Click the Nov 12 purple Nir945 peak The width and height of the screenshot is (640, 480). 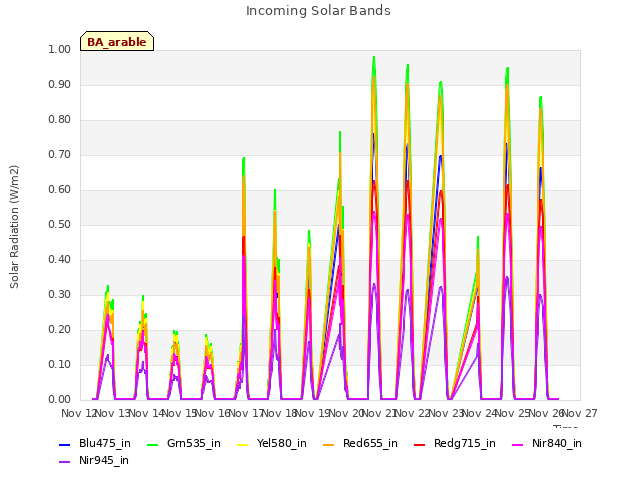pyautogui.click(x=107, y=355)
